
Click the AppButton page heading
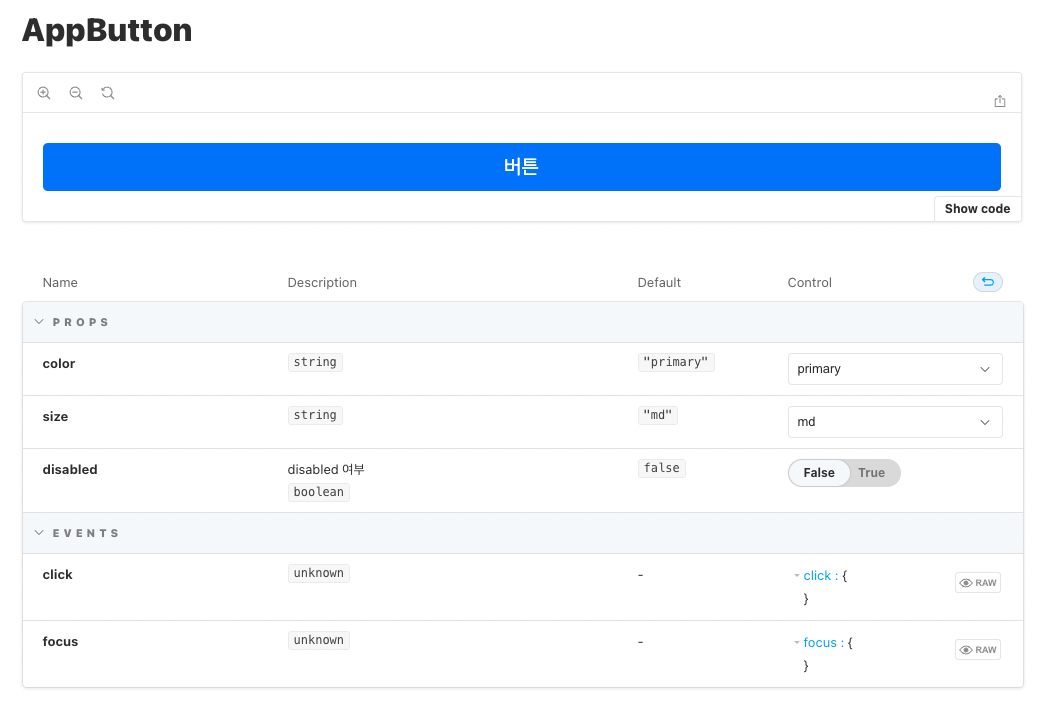click(x=107, y=31)
